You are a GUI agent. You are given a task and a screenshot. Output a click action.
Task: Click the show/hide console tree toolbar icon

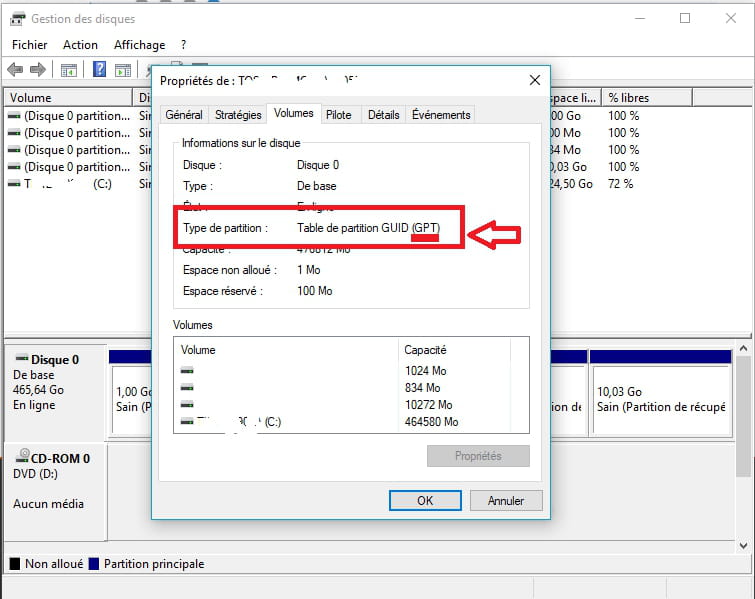pyautogui.click(x=69, y=70)
